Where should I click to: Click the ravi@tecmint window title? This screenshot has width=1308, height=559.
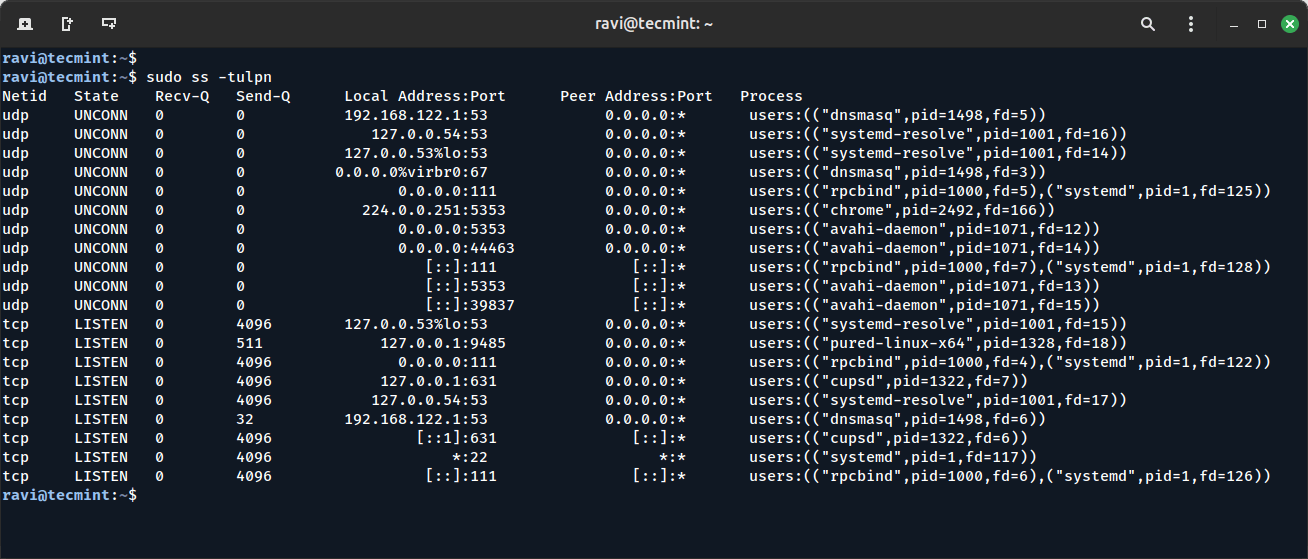(x=654, y=23)
